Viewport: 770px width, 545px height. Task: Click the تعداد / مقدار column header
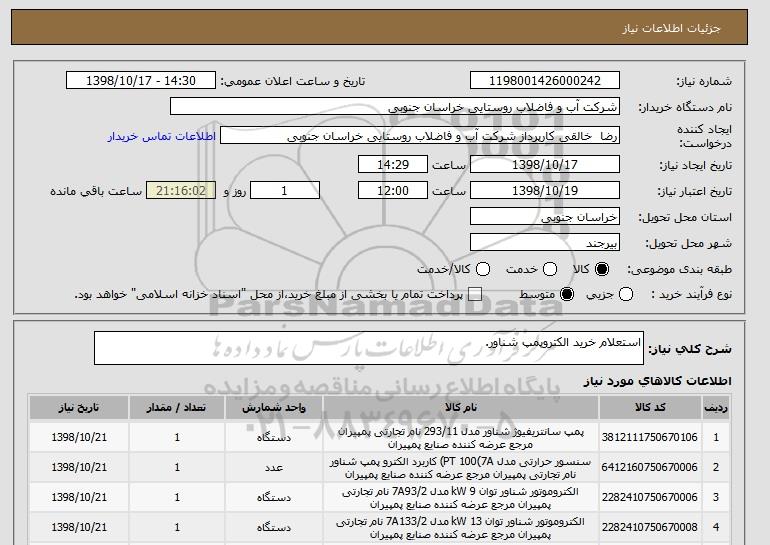[177, 408]
